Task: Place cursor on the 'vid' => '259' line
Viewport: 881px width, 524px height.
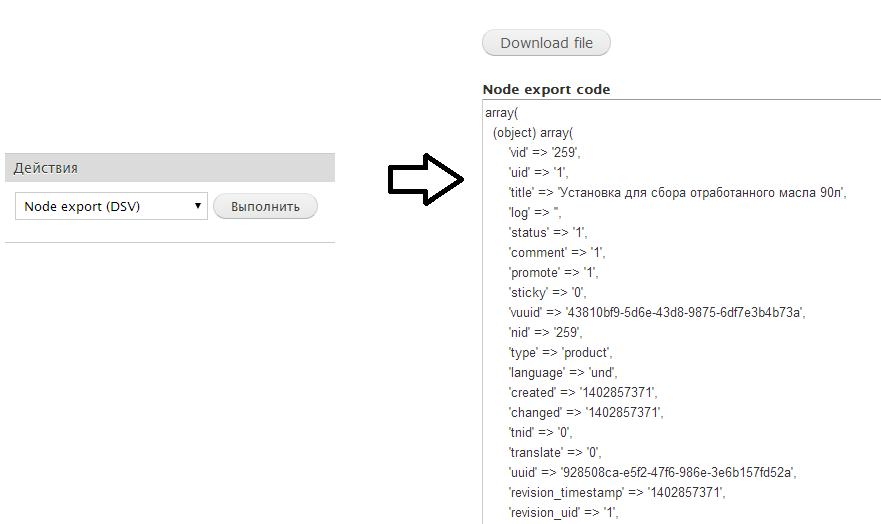Action: 544,153
